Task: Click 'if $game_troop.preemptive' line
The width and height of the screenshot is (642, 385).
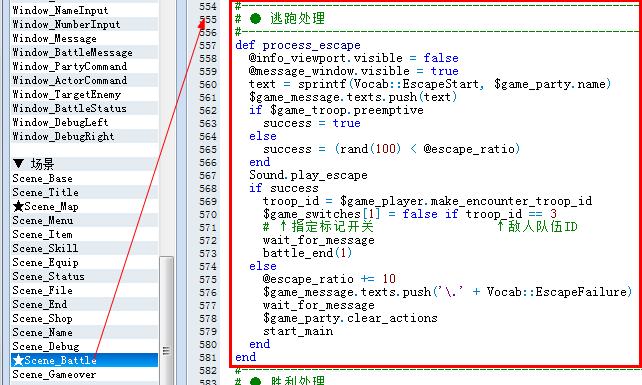Action: [x=336, y=110]
